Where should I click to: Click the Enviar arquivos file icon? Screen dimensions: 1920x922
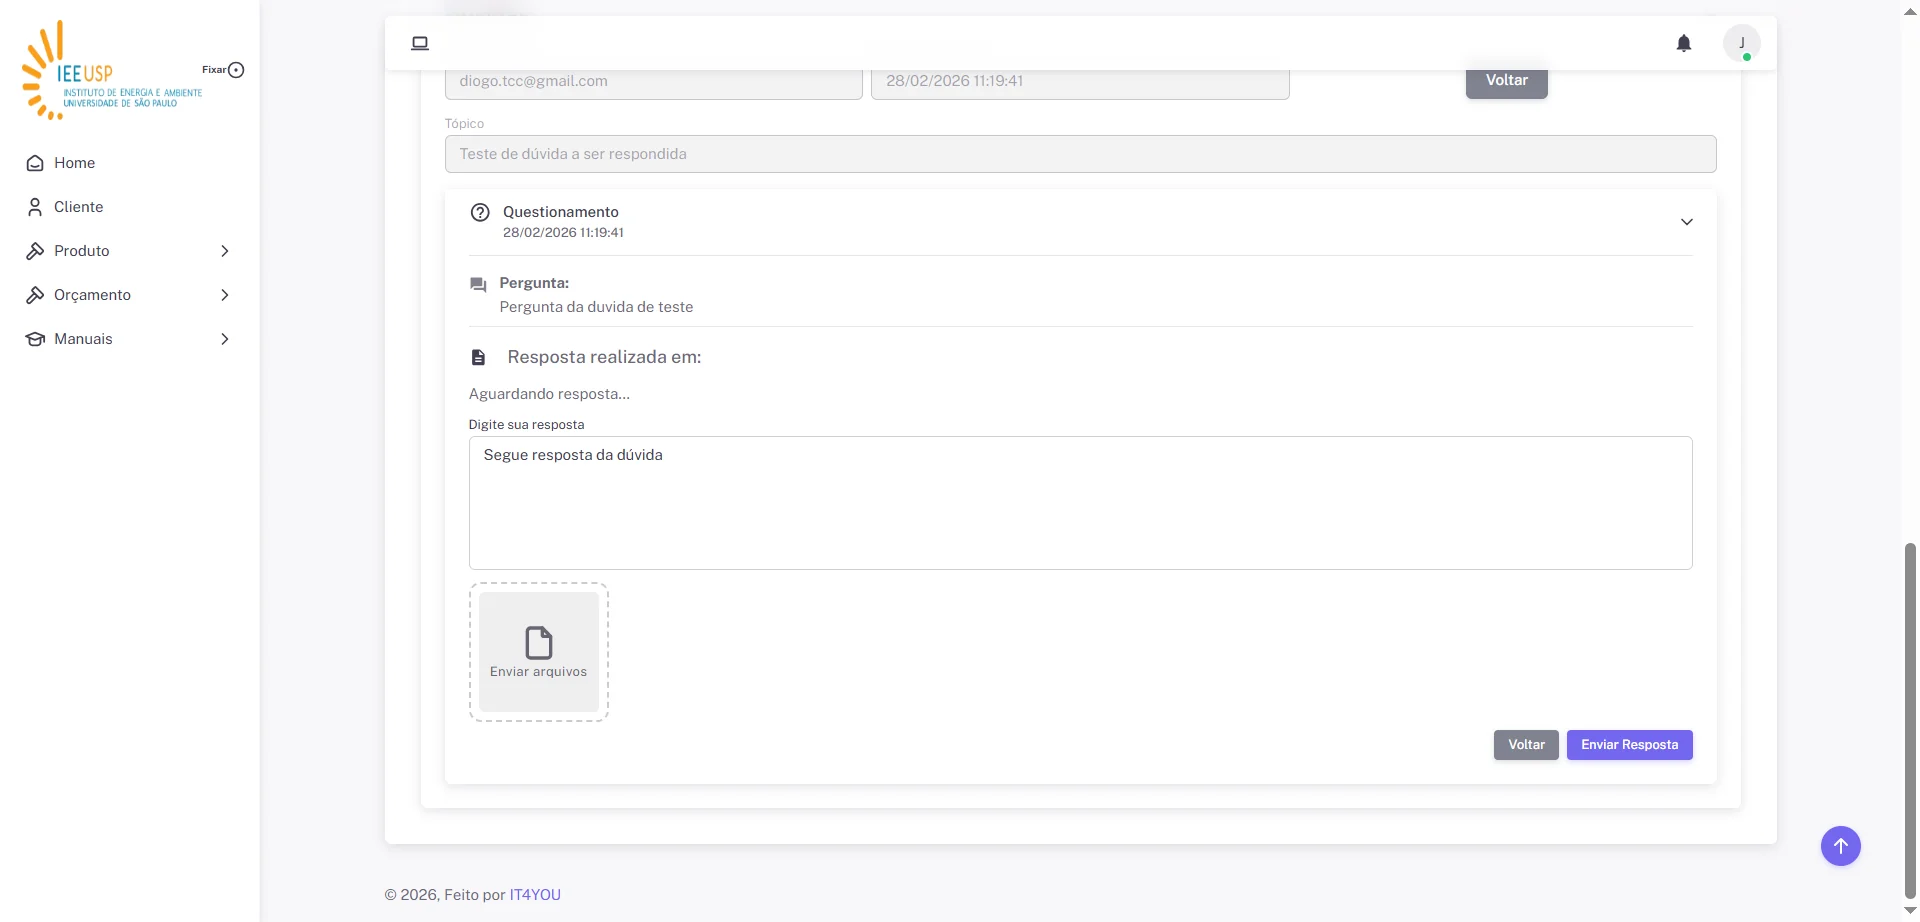[539, 642]
